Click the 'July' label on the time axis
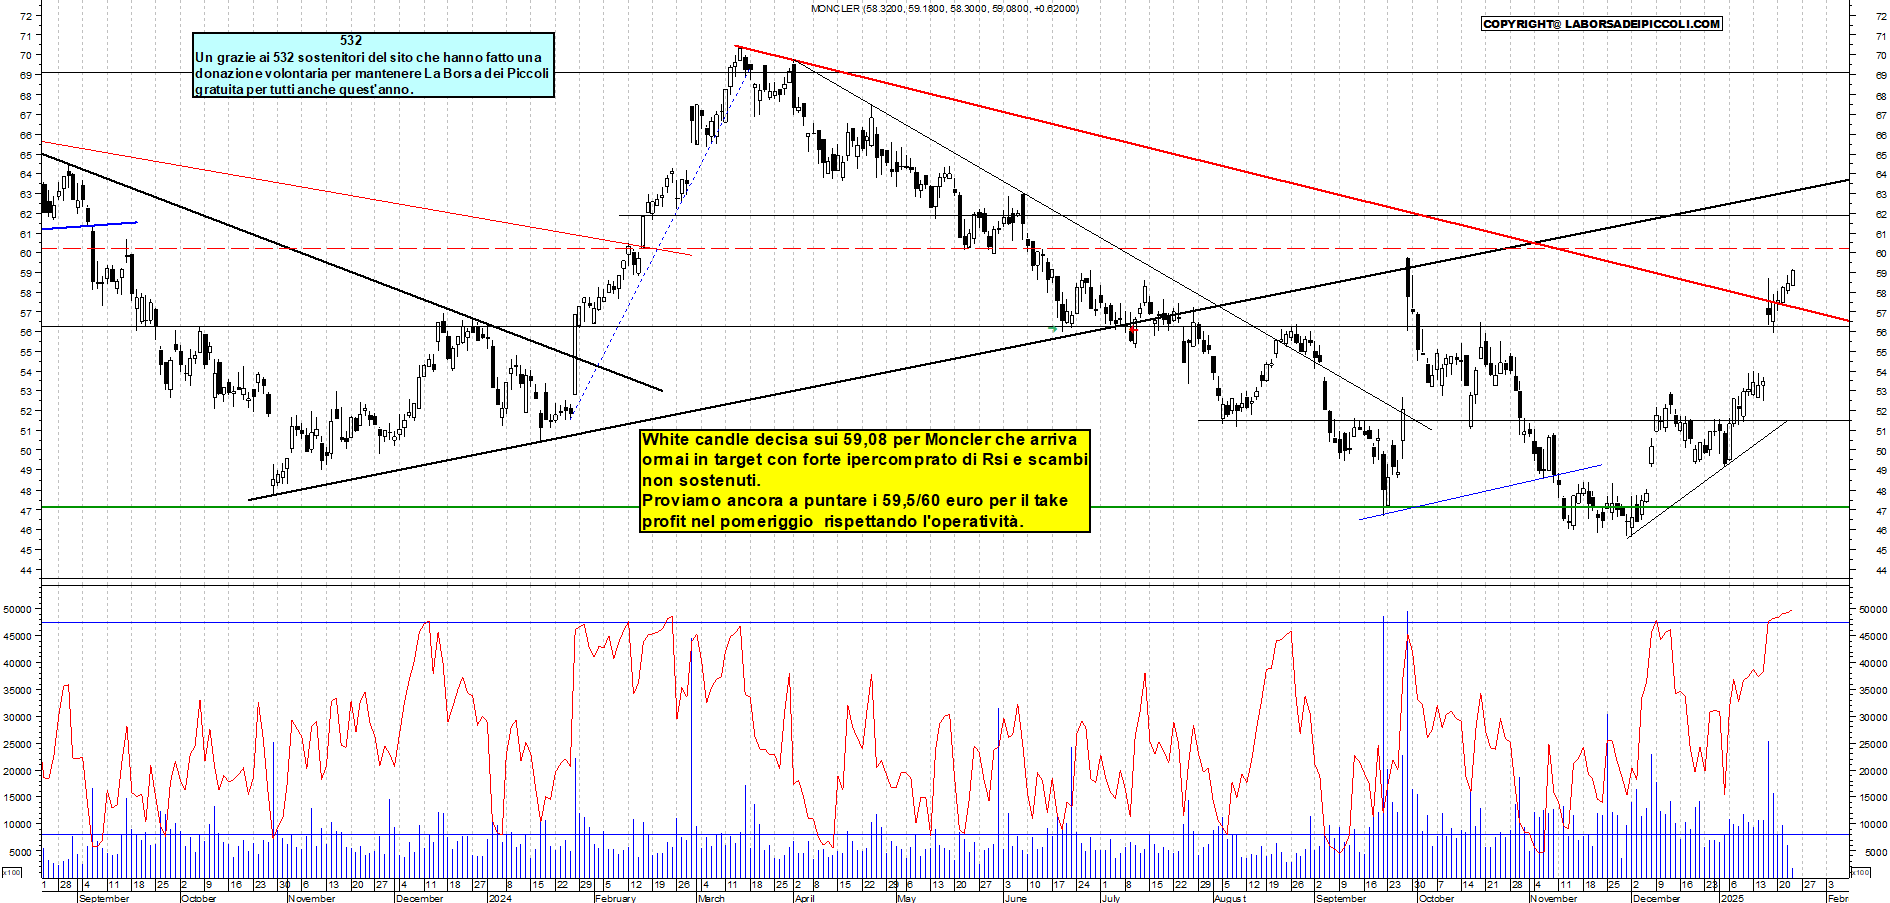Image resolution: width=1890 pixels, height=903 pixels. coord(1110,898)
